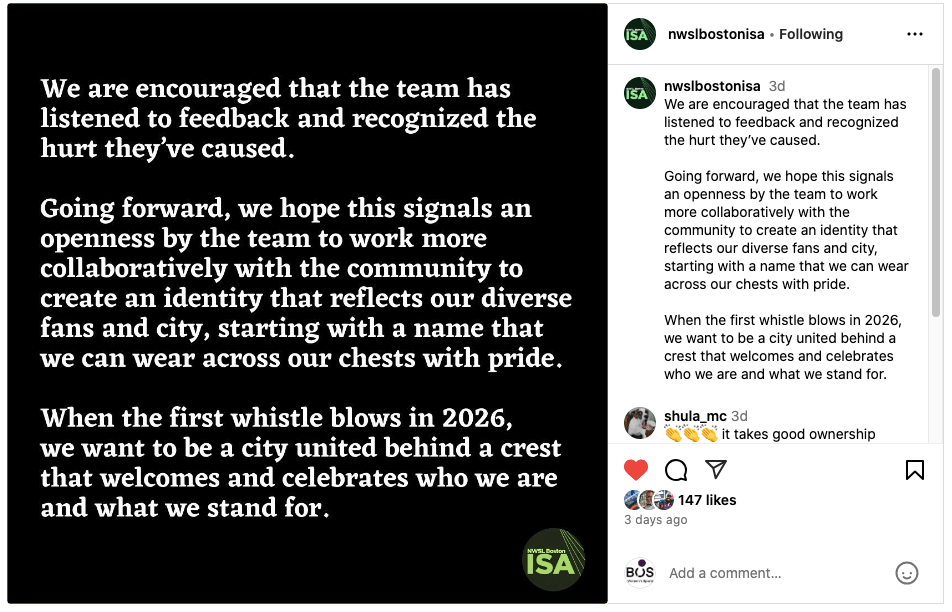Screen dimensions: 952x612
Task: Click the 3 days ago timestamp
Action: point(655,520)
